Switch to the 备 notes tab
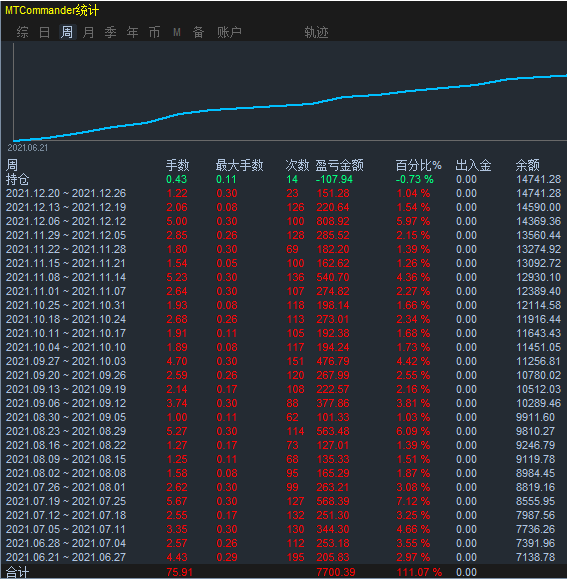 point(199,32)
